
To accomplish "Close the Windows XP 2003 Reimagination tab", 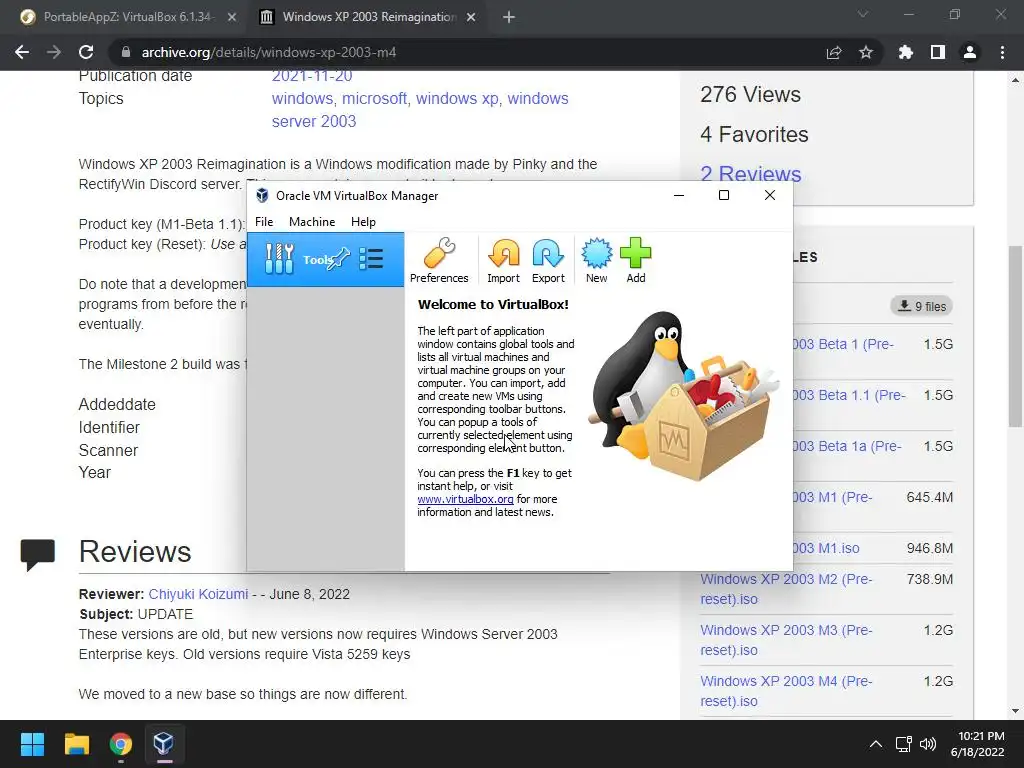I will click(471, 18).
